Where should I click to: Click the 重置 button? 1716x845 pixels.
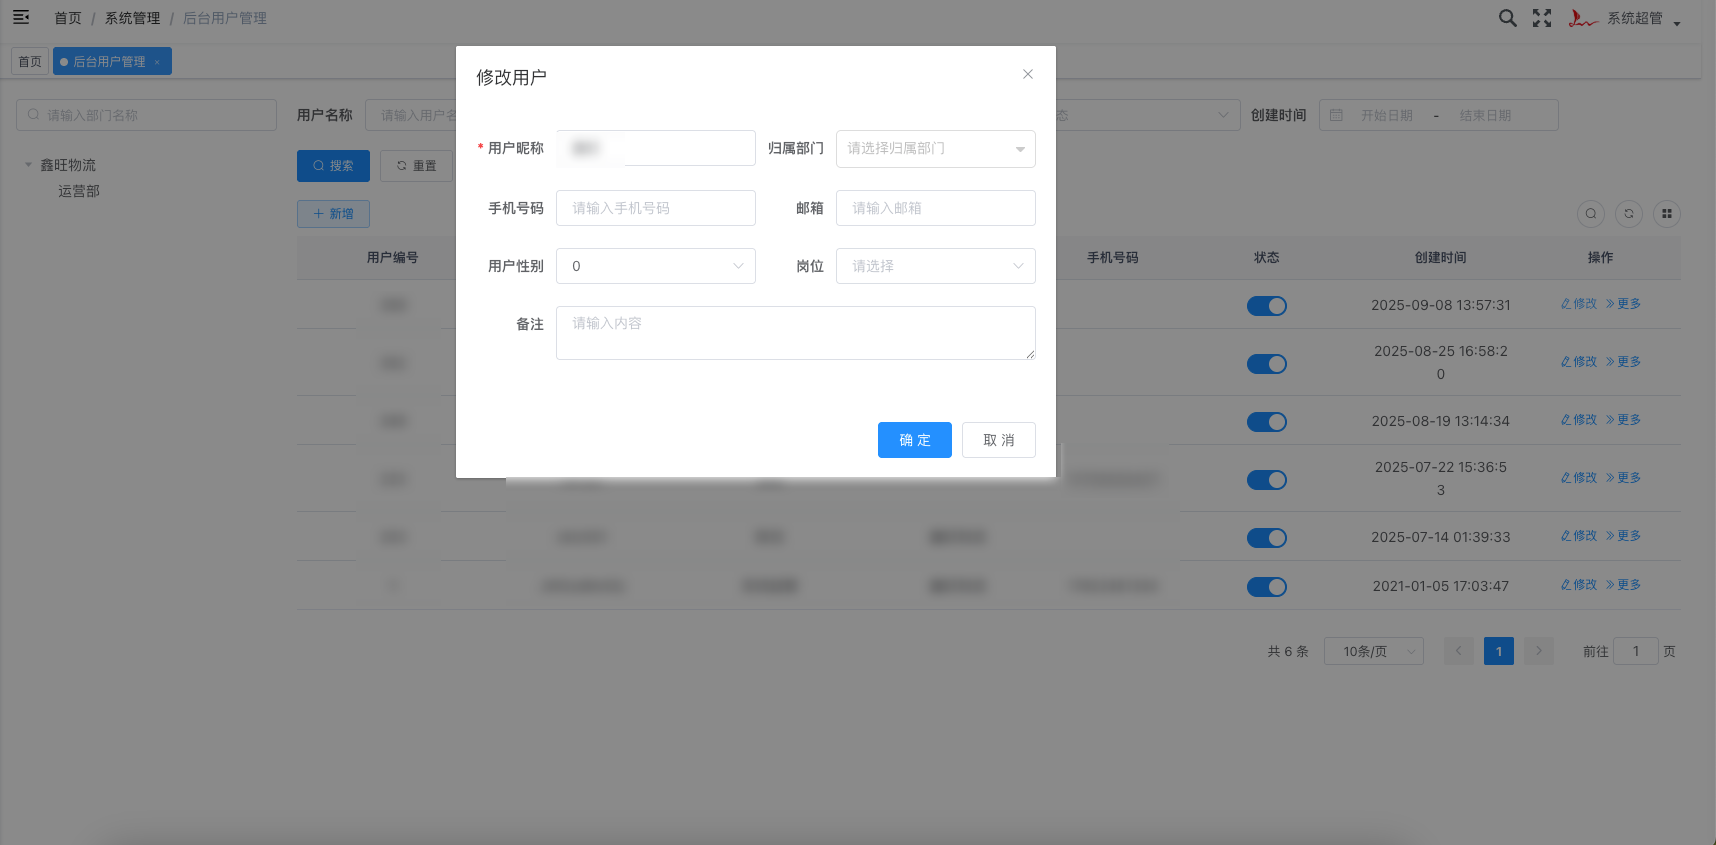click(x=416, y=166)
